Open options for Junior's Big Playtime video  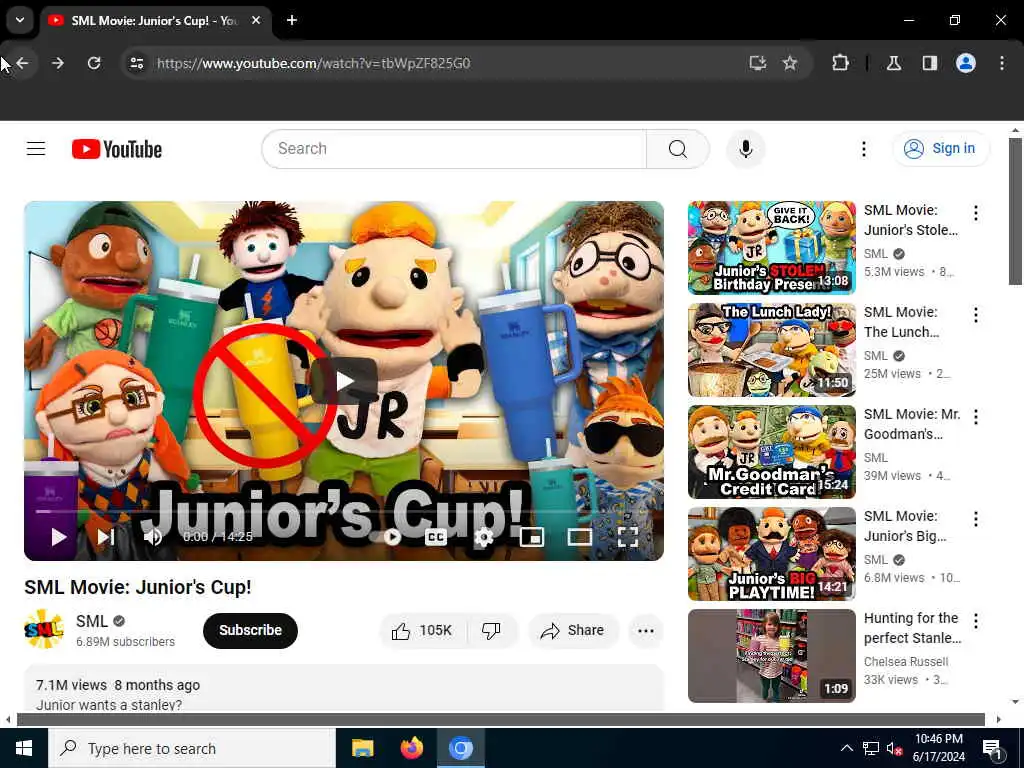coord(976,519)
